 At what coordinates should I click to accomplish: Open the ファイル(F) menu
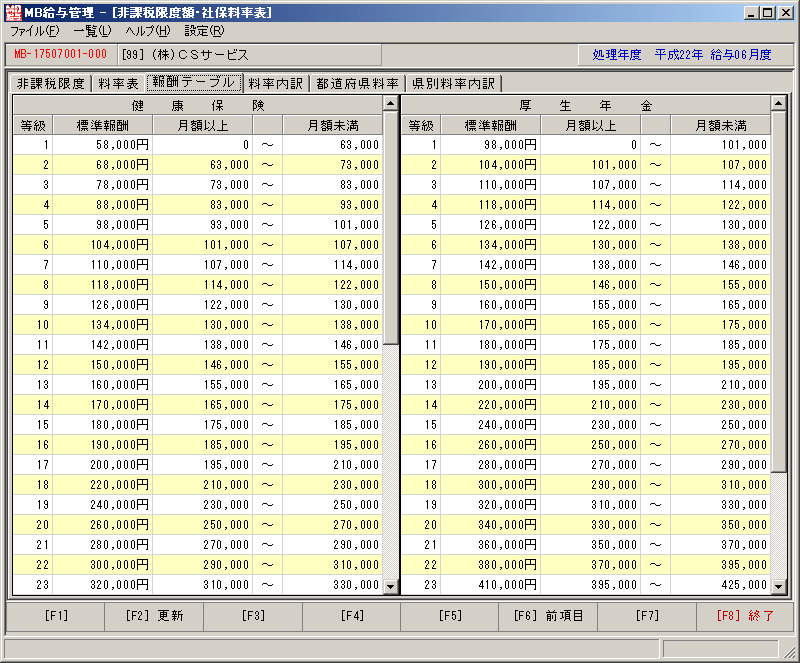[x=35, y=31]
